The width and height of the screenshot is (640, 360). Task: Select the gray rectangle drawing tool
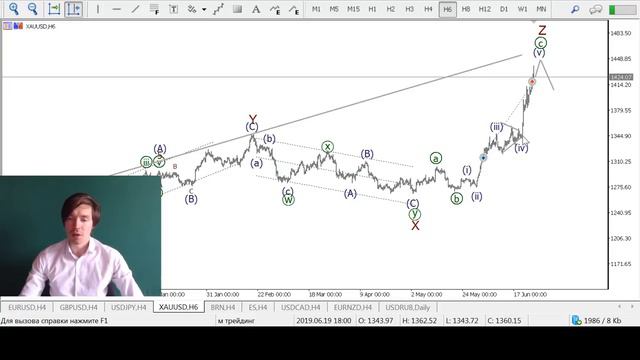(x=237, y=9)
